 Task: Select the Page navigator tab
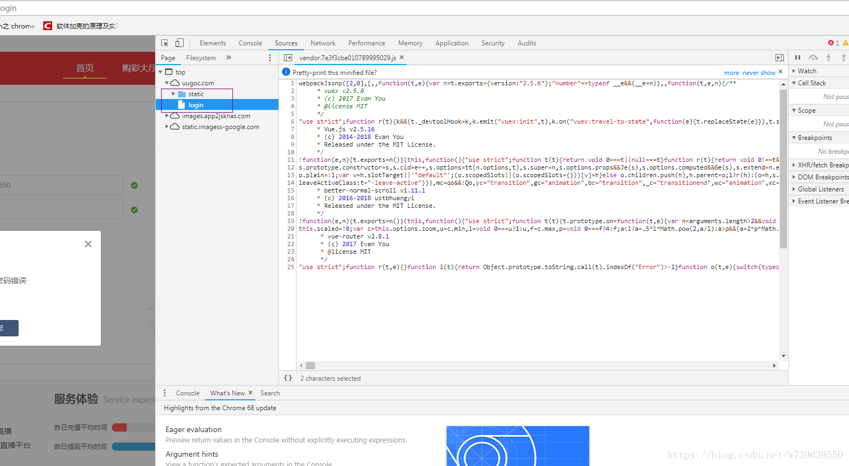[168, 57]
